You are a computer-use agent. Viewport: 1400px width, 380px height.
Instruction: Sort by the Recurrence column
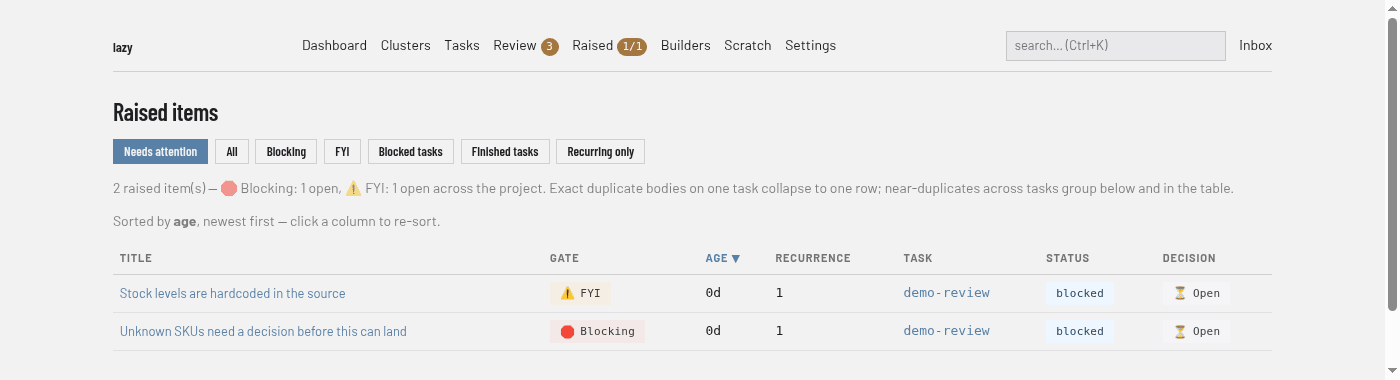click(813, 258)
